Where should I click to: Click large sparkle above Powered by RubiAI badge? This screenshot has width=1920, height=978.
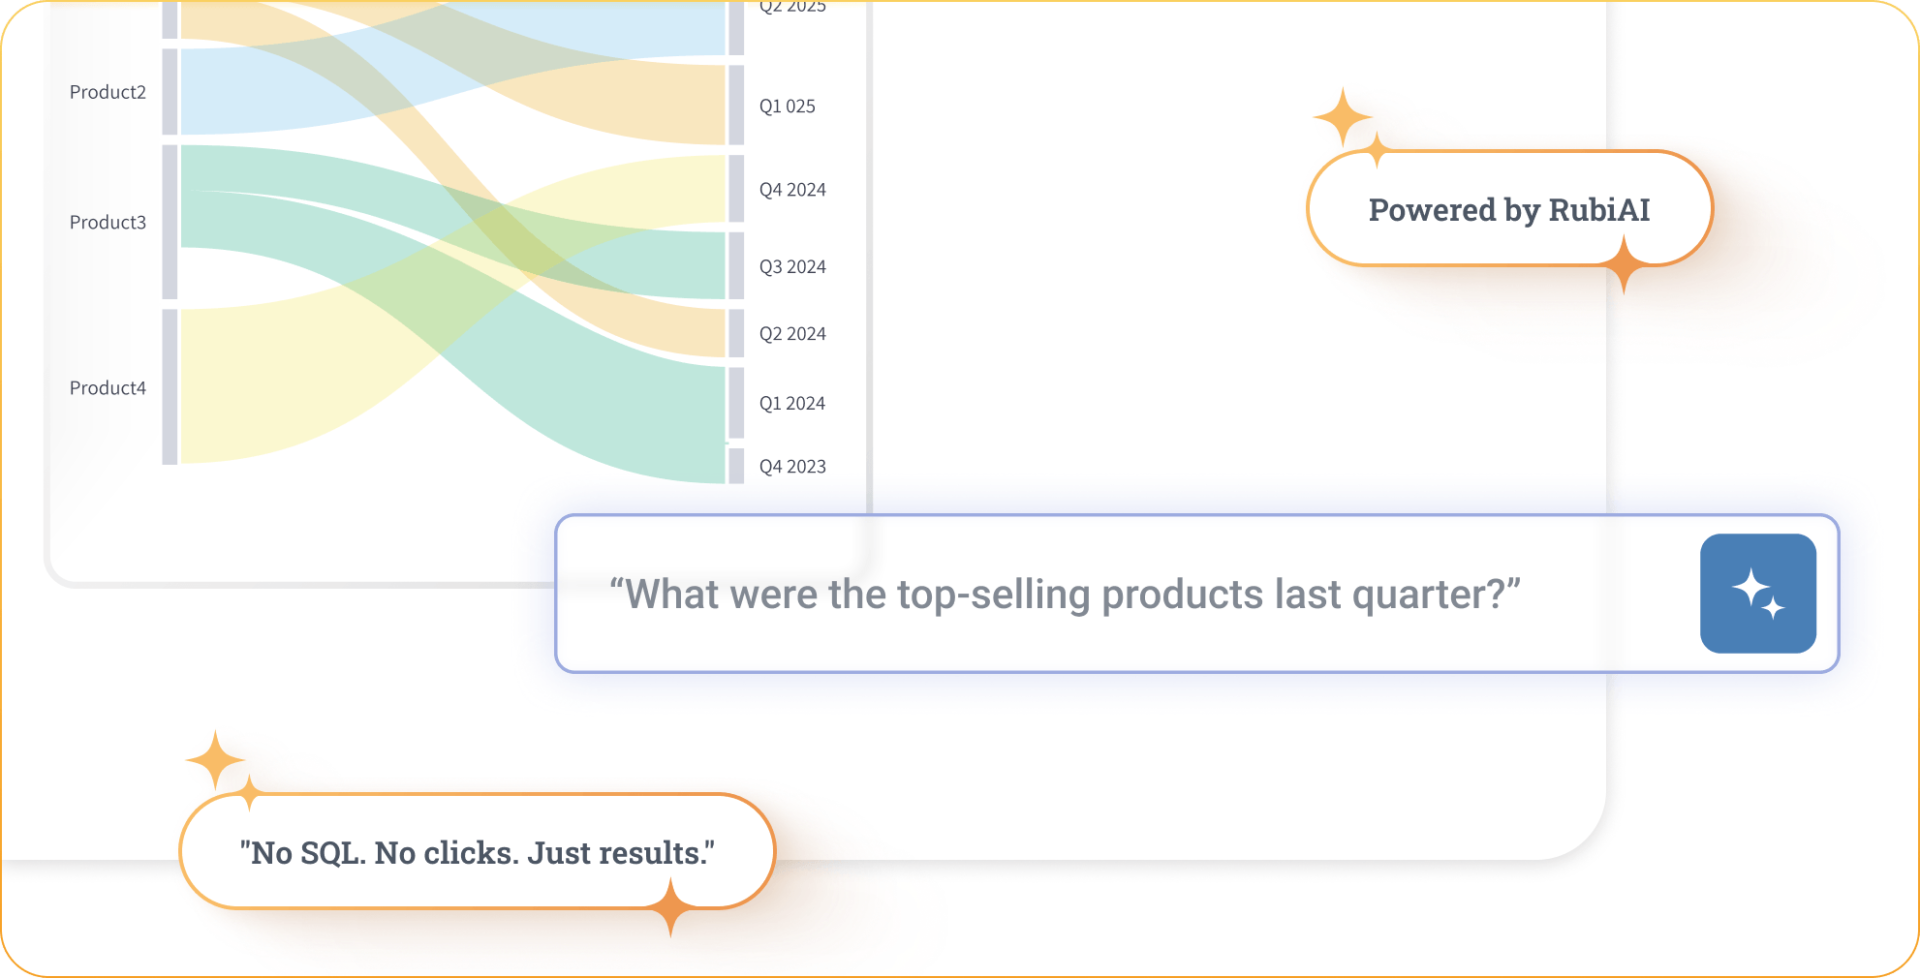1342,117
